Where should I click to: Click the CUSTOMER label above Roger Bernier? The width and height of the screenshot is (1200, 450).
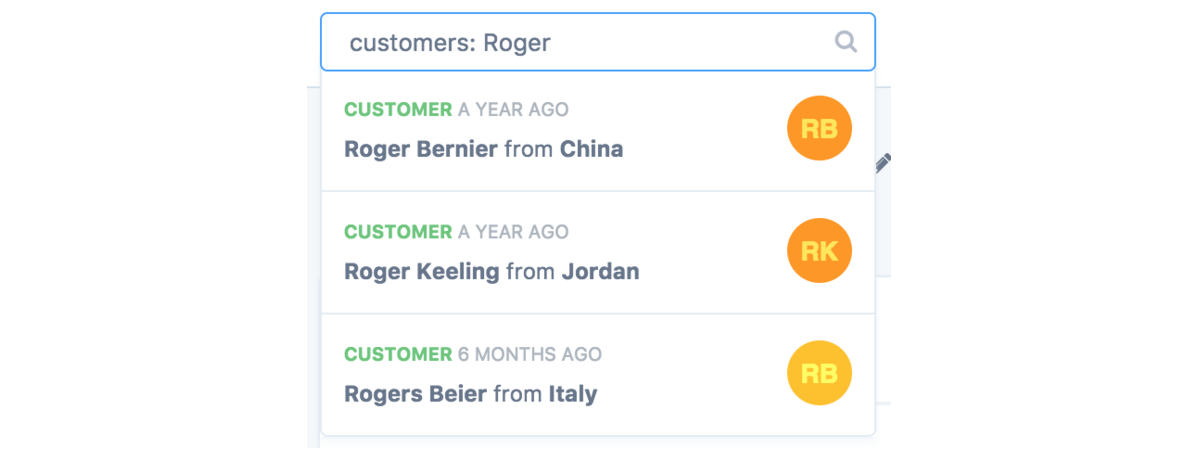coord(398,110)
